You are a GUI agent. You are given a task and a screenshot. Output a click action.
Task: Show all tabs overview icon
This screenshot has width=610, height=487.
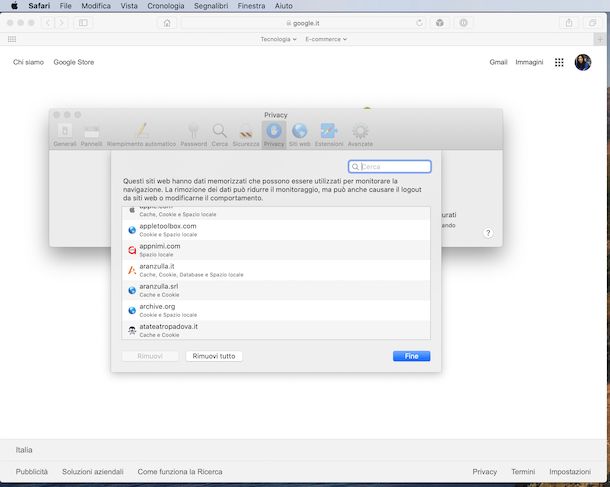tap(592, 23)
